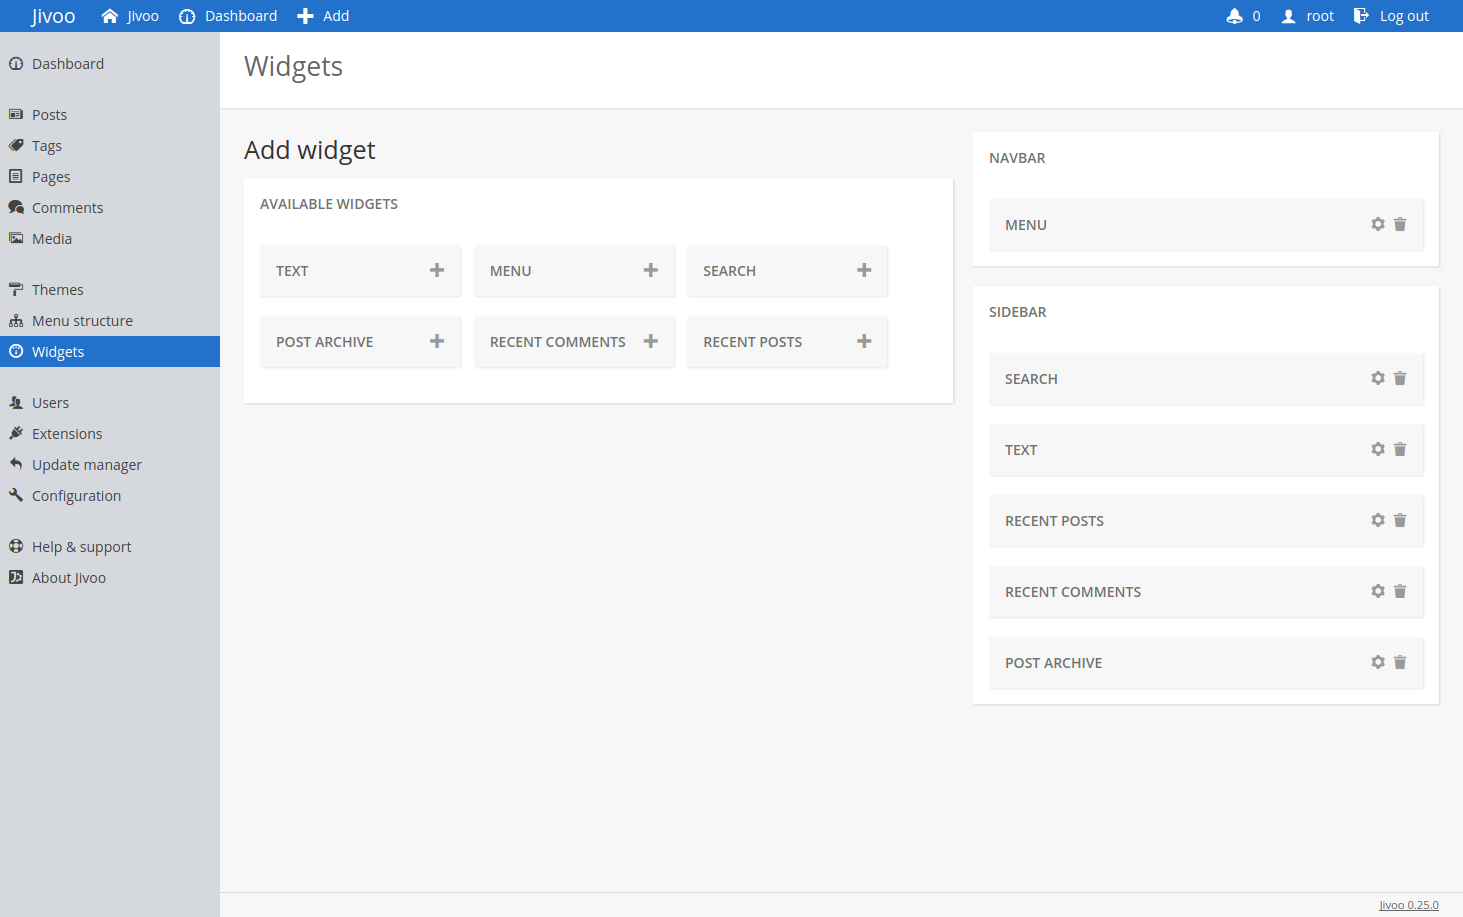This screenshot has width=1463, height=917.
Task: Click the plus icon on Search widget
Action: pyautogui.click(x=864, y=270)
